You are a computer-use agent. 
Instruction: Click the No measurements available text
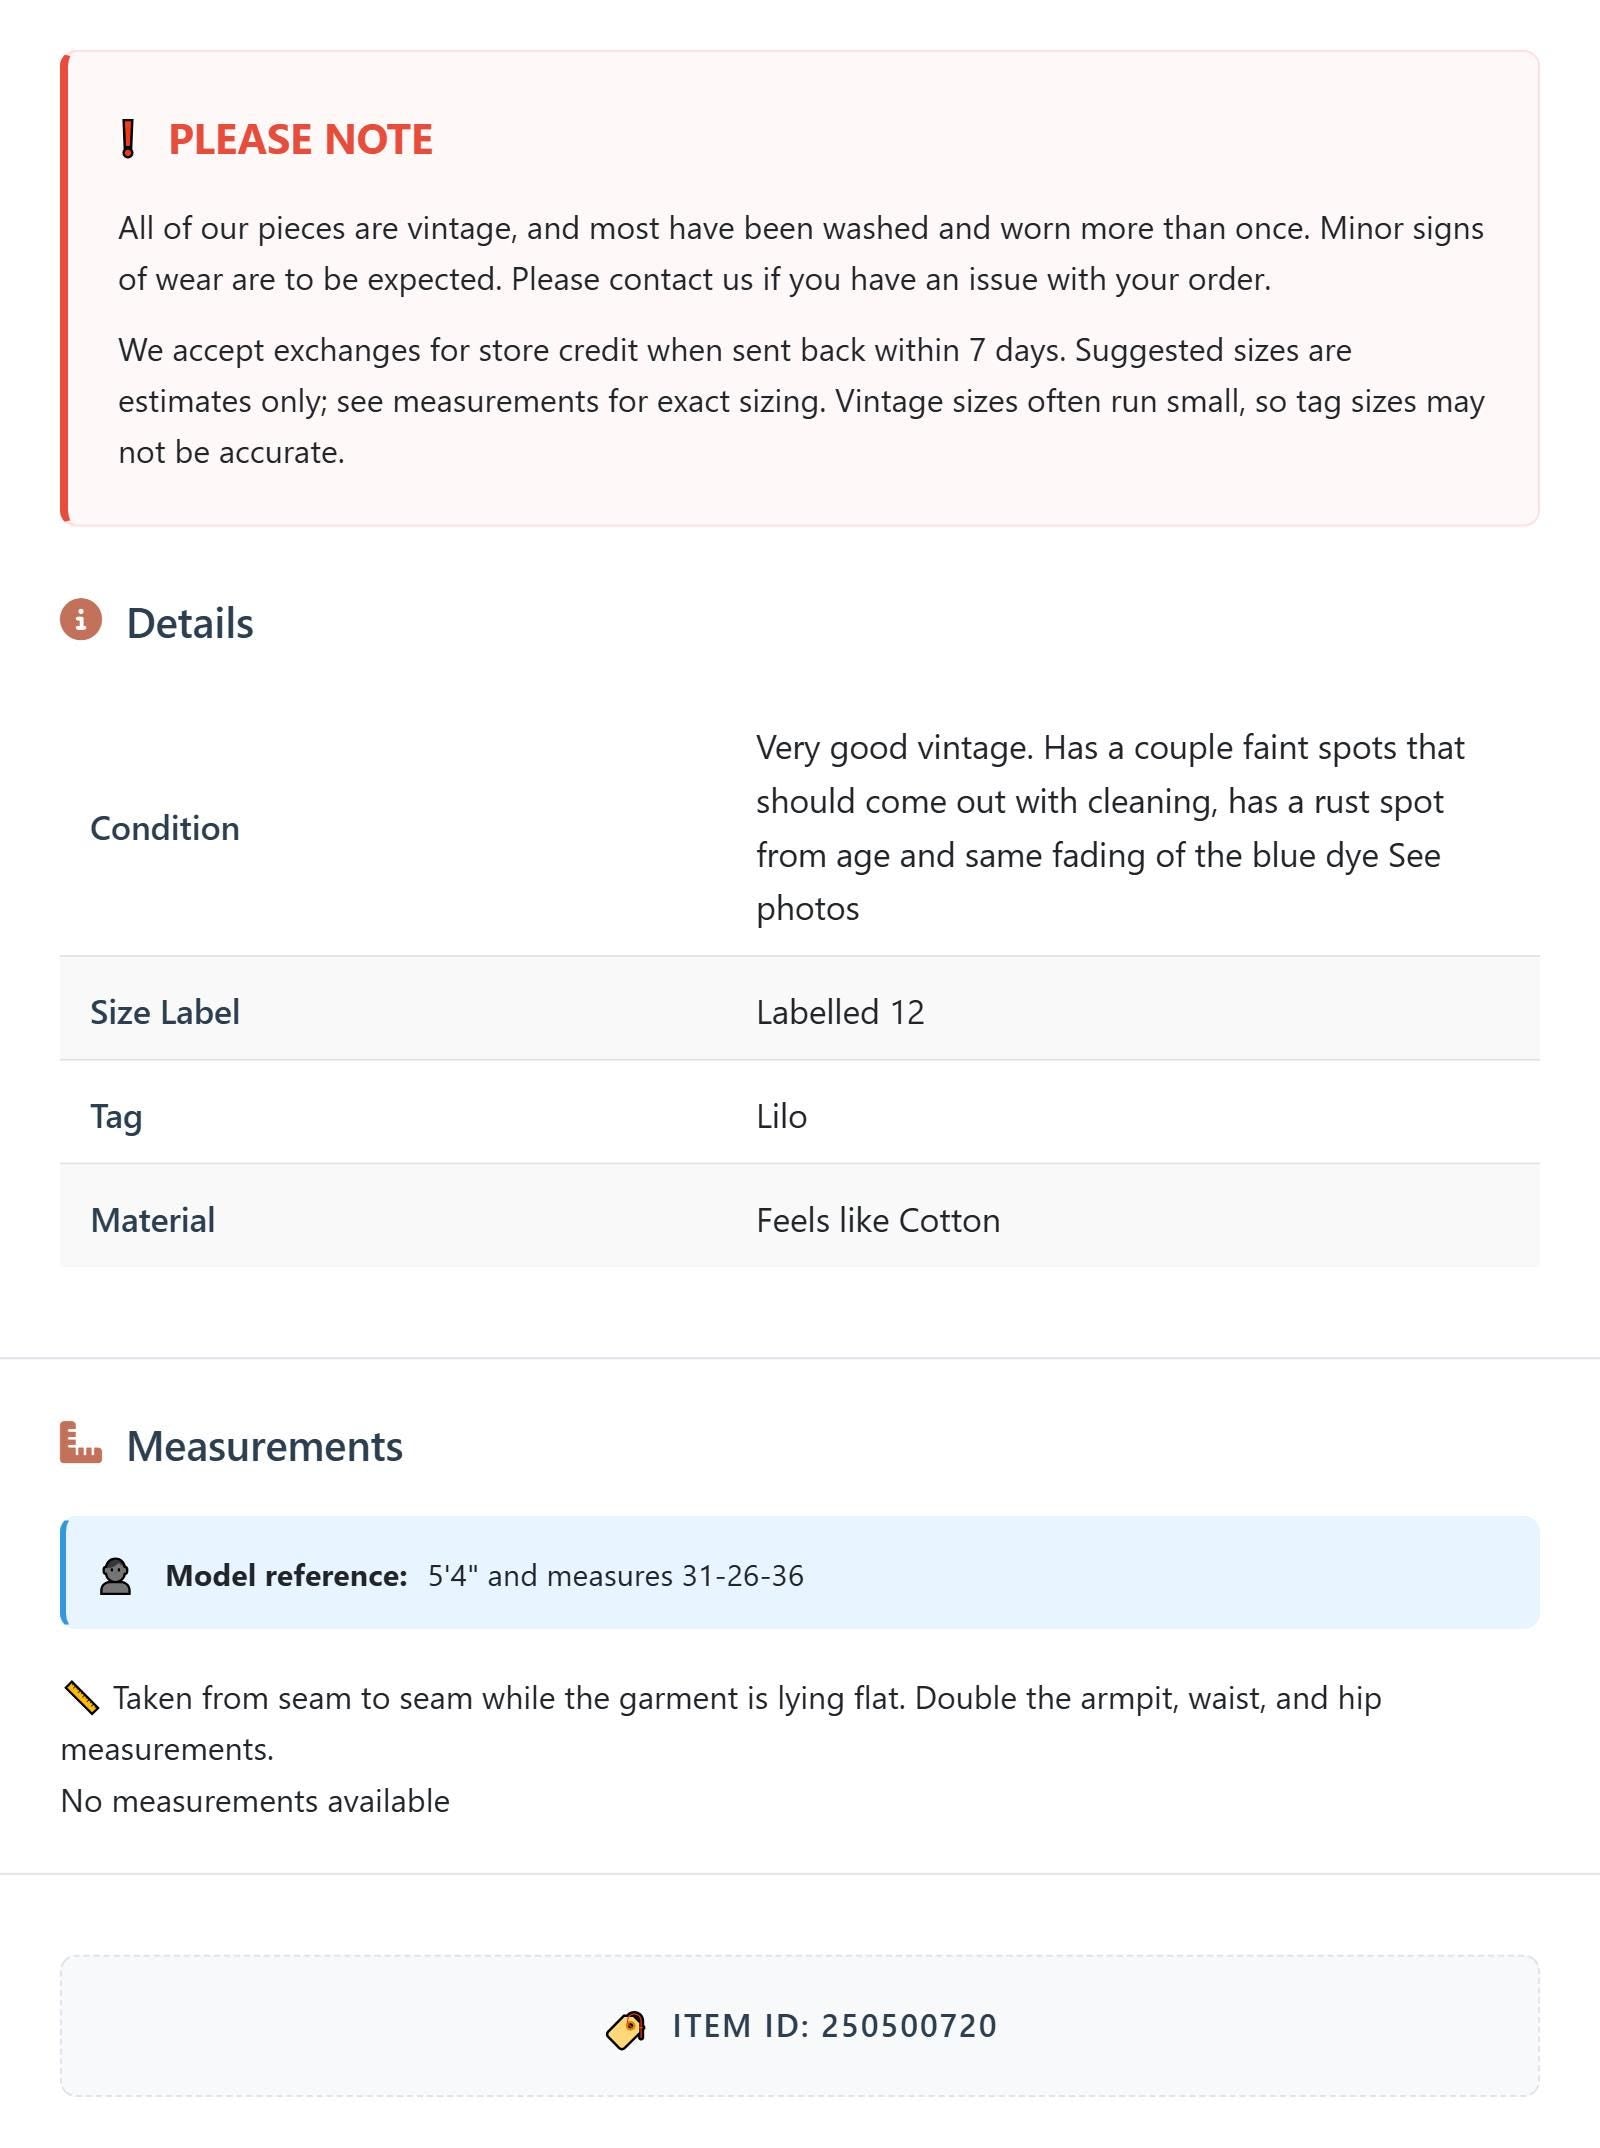(x=255, y=1801)
